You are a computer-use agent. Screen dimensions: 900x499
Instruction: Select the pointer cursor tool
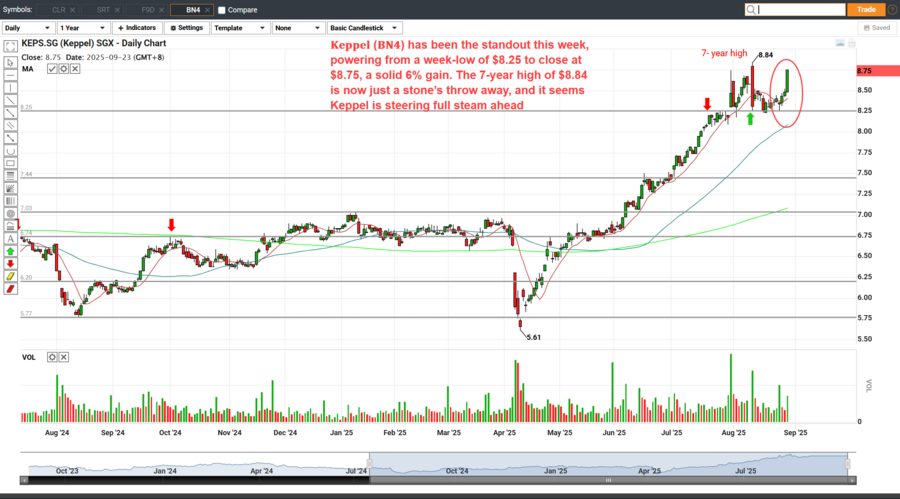point(10,63)
